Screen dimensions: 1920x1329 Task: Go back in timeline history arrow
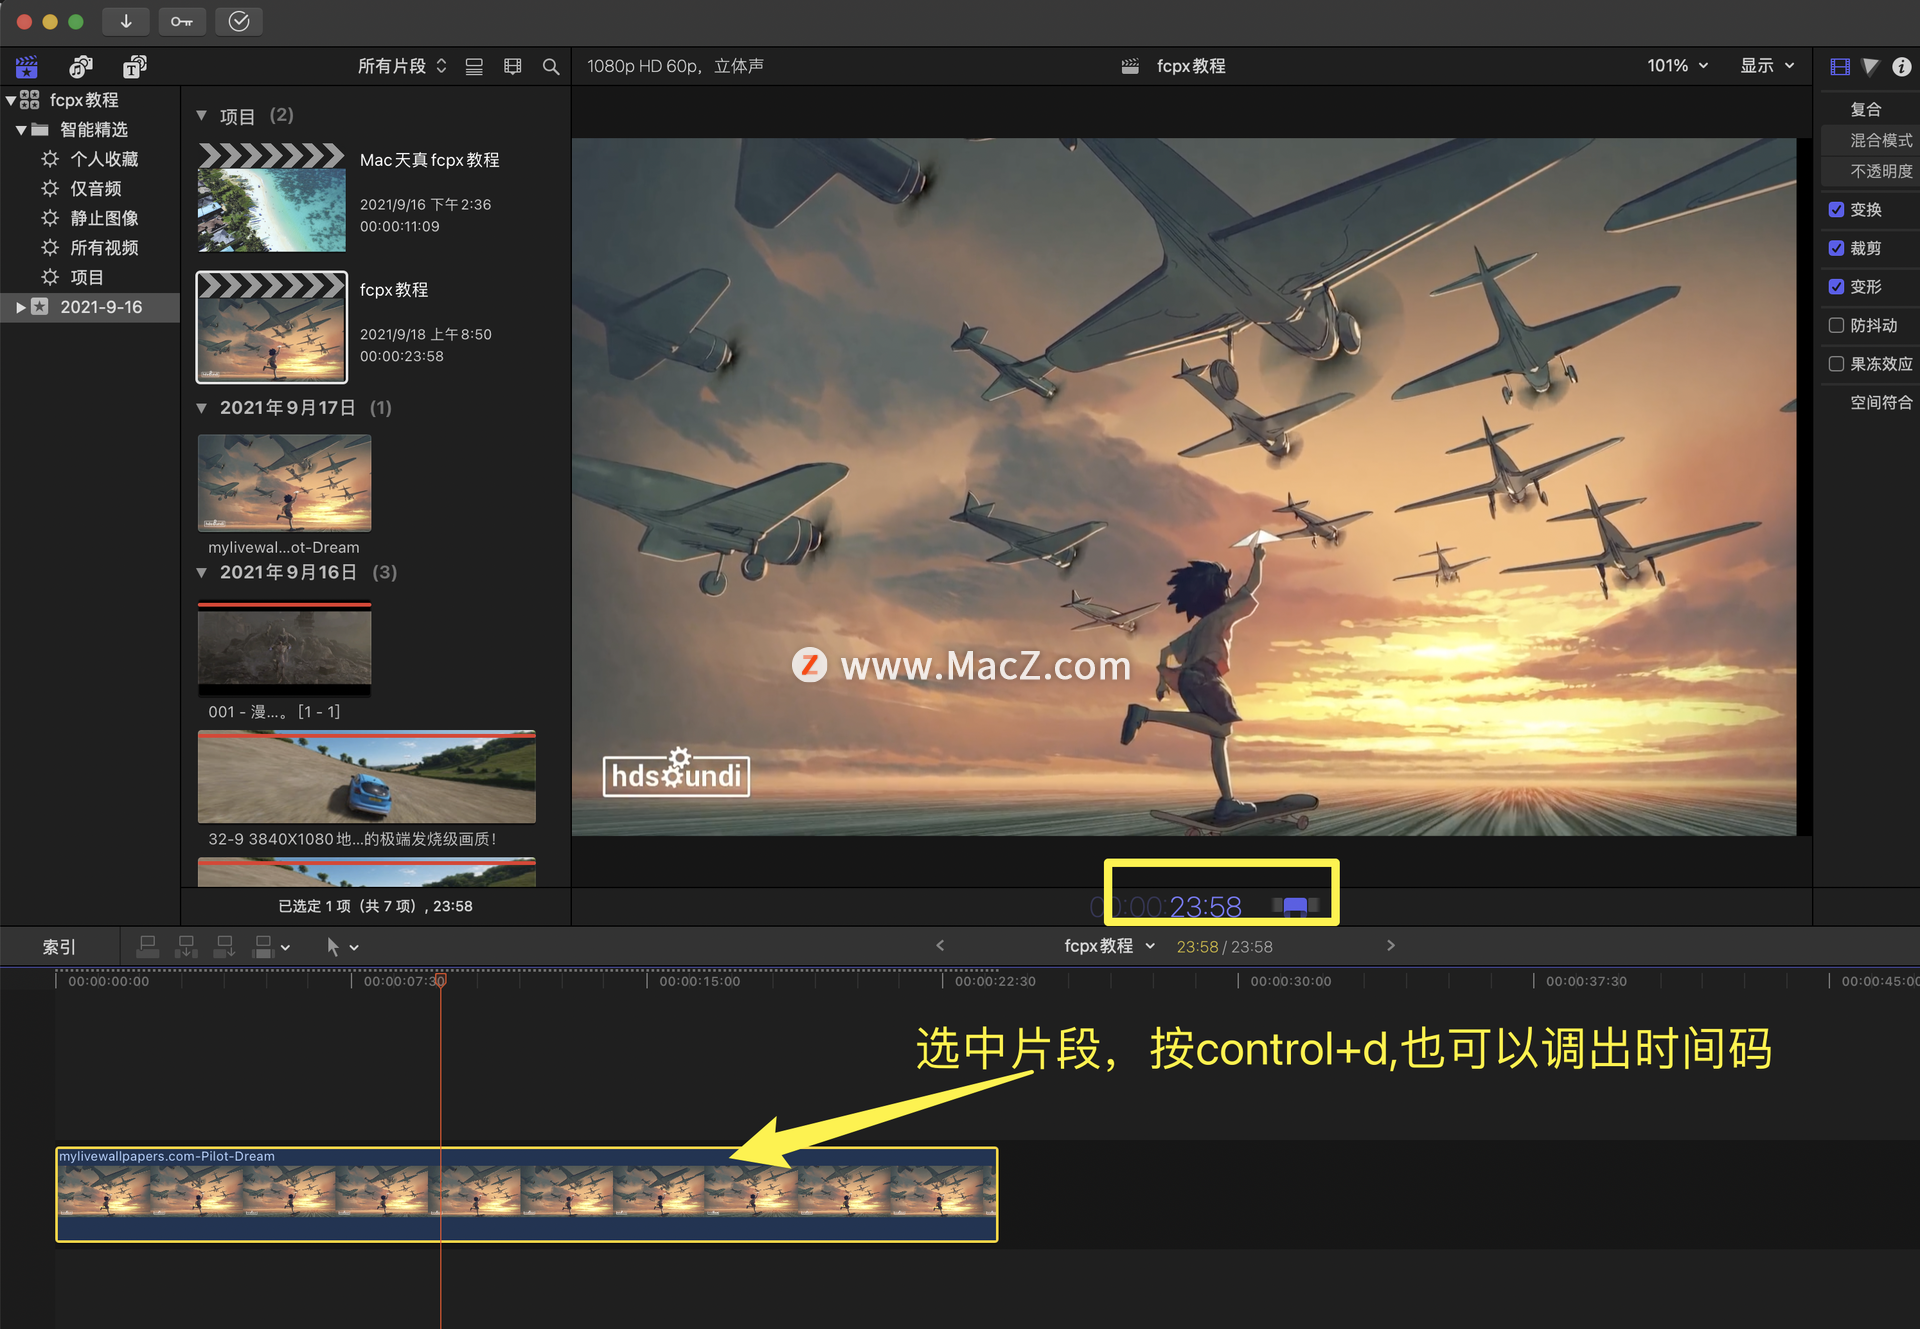coord(940,945)
